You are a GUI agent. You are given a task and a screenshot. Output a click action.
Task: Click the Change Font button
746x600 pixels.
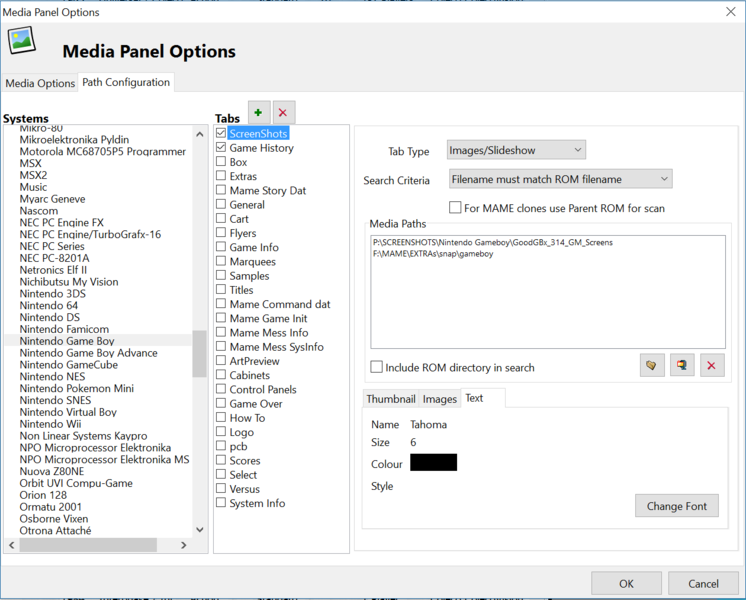pyautogui.click(x=677, y=506)
